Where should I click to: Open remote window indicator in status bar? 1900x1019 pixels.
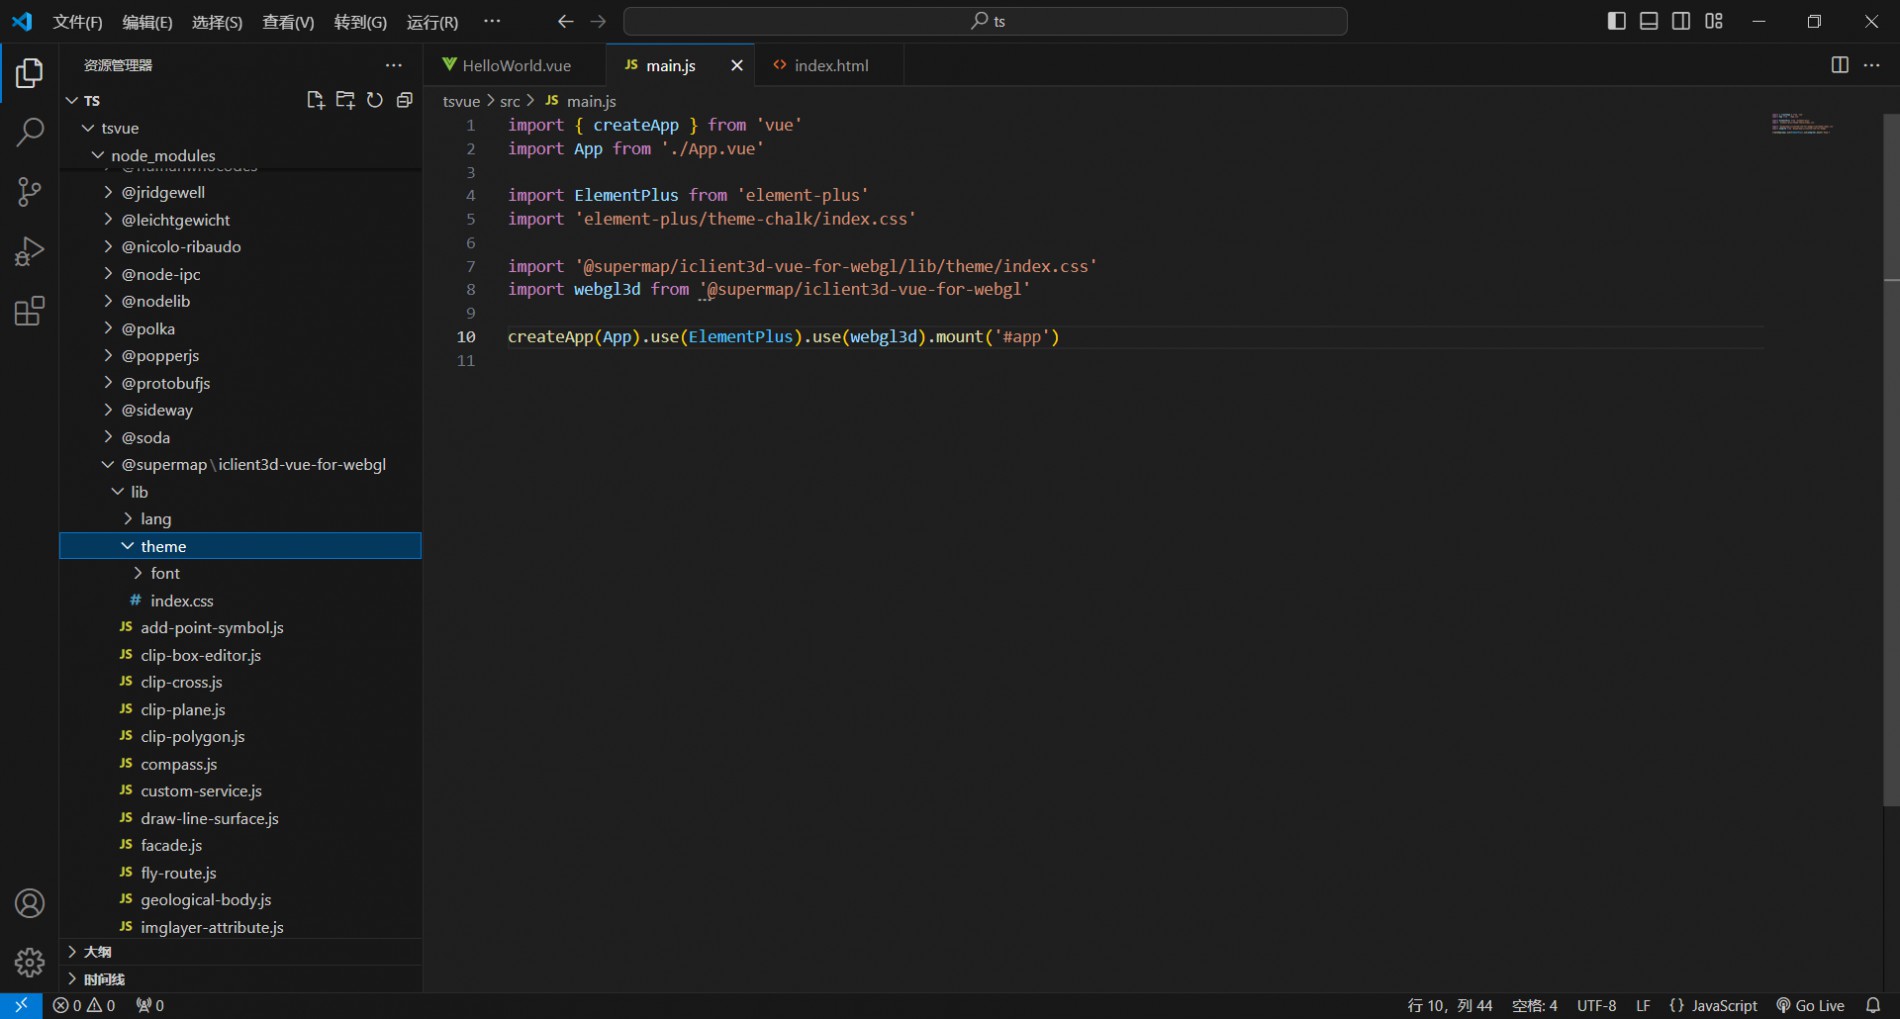21,1005
